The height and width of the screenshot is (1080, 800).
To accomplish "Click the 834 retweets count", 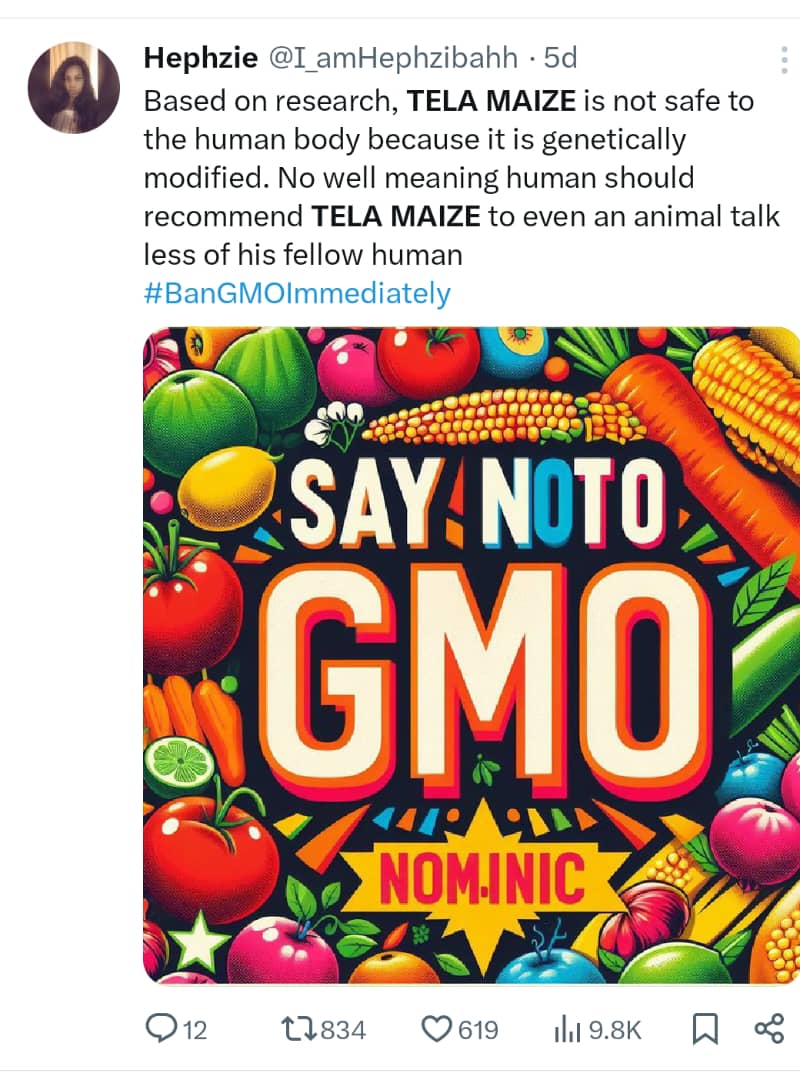I will pos(344,1030).
